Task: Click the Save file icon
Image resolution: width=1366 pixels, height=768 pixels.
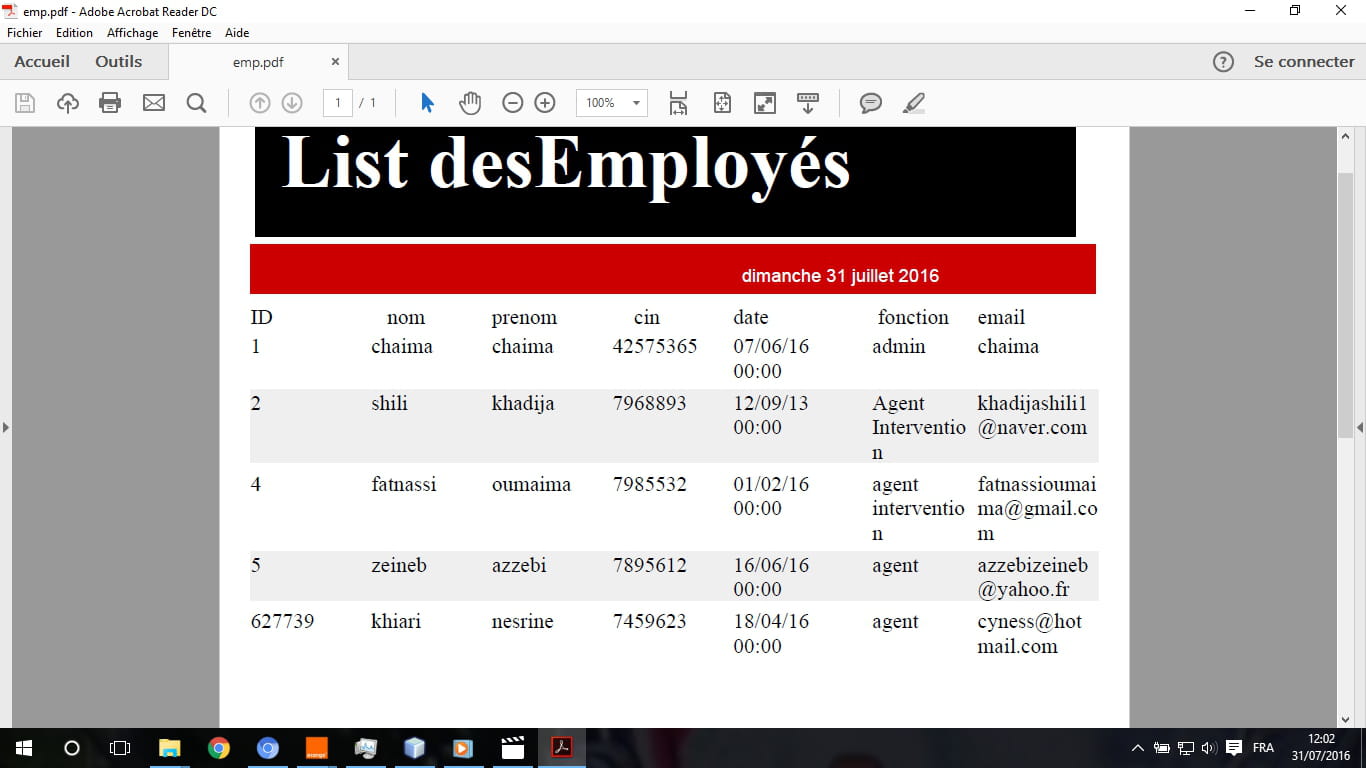Action: click(25, 103)
